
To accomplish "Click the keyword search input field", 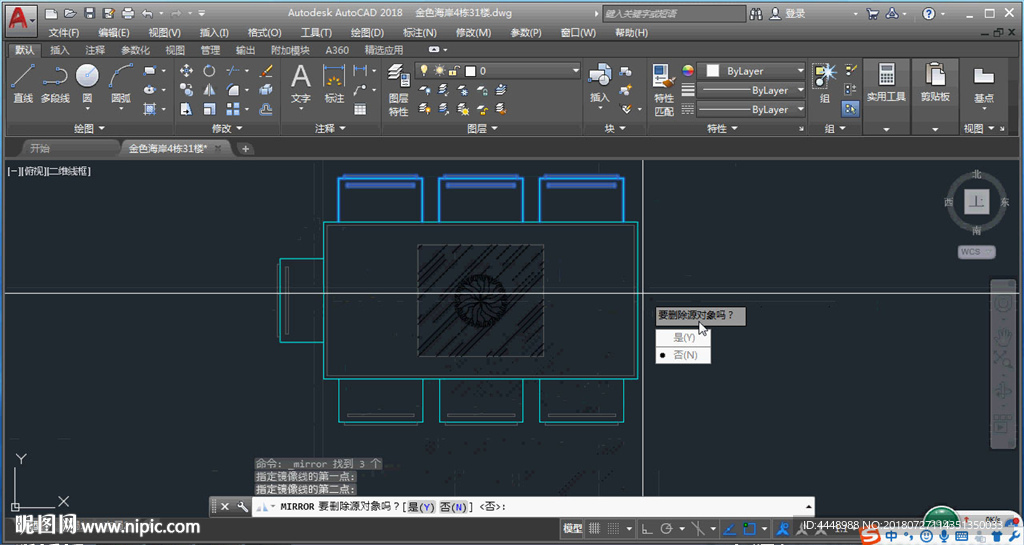I will (674, 14).
